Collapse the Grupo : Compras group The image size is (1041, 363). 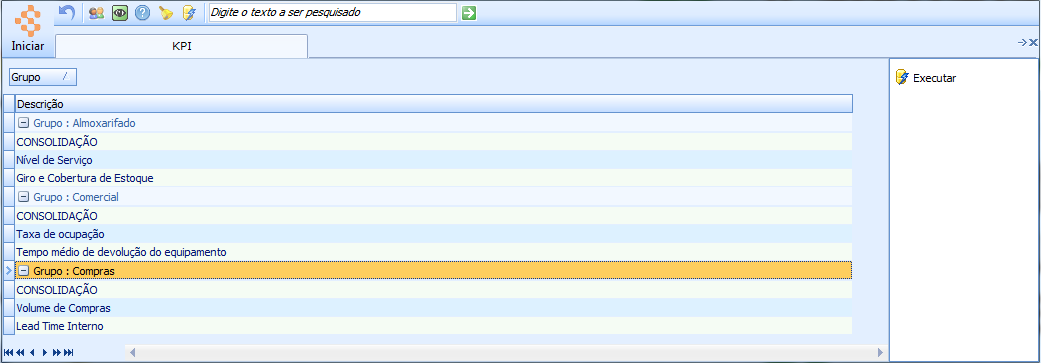24,271
